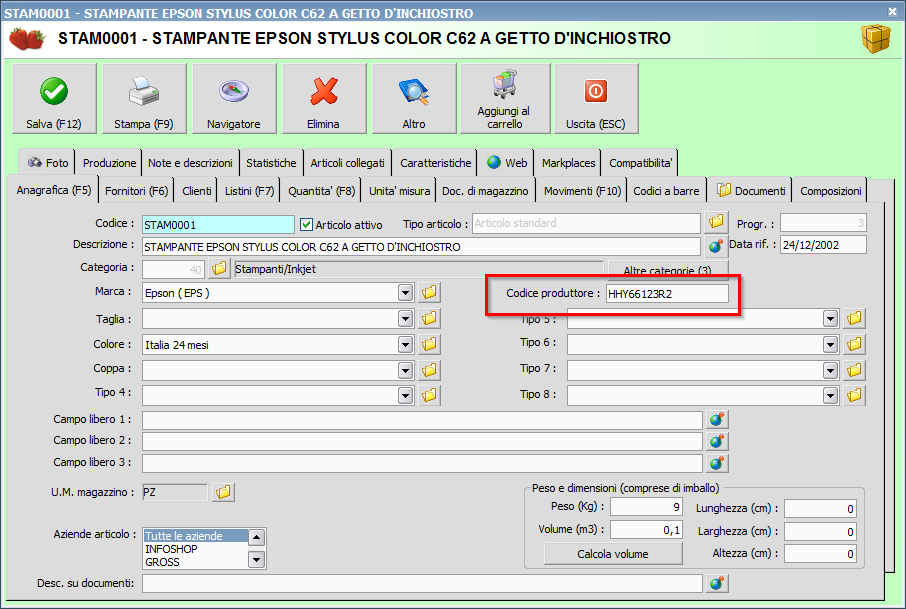Switch to the Foto tab

[x=47, y=163]
